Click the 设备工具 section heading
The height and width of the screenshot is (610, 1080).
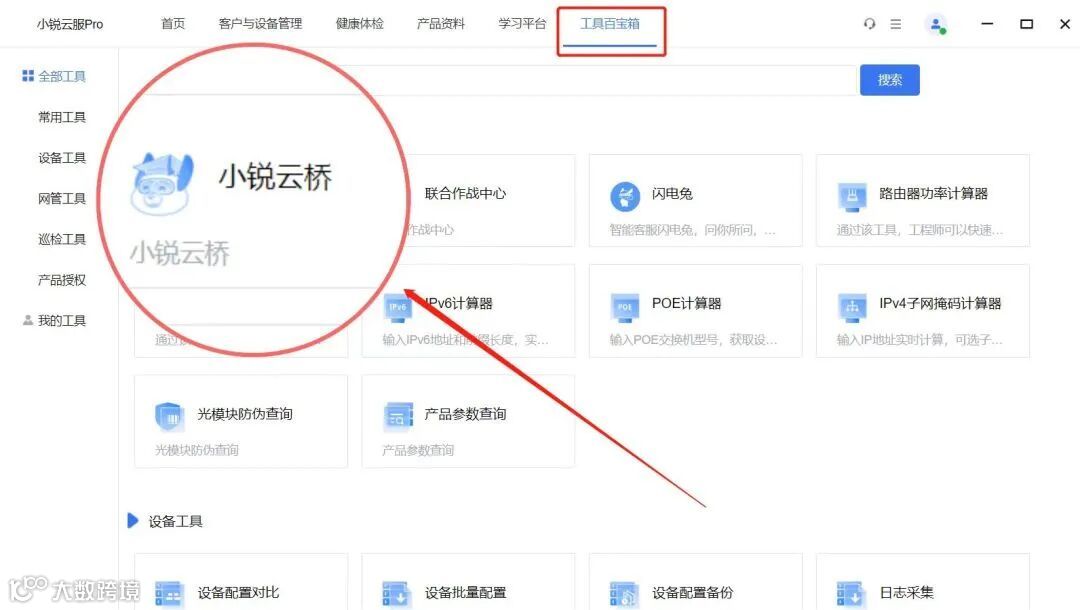click(176, 521)
